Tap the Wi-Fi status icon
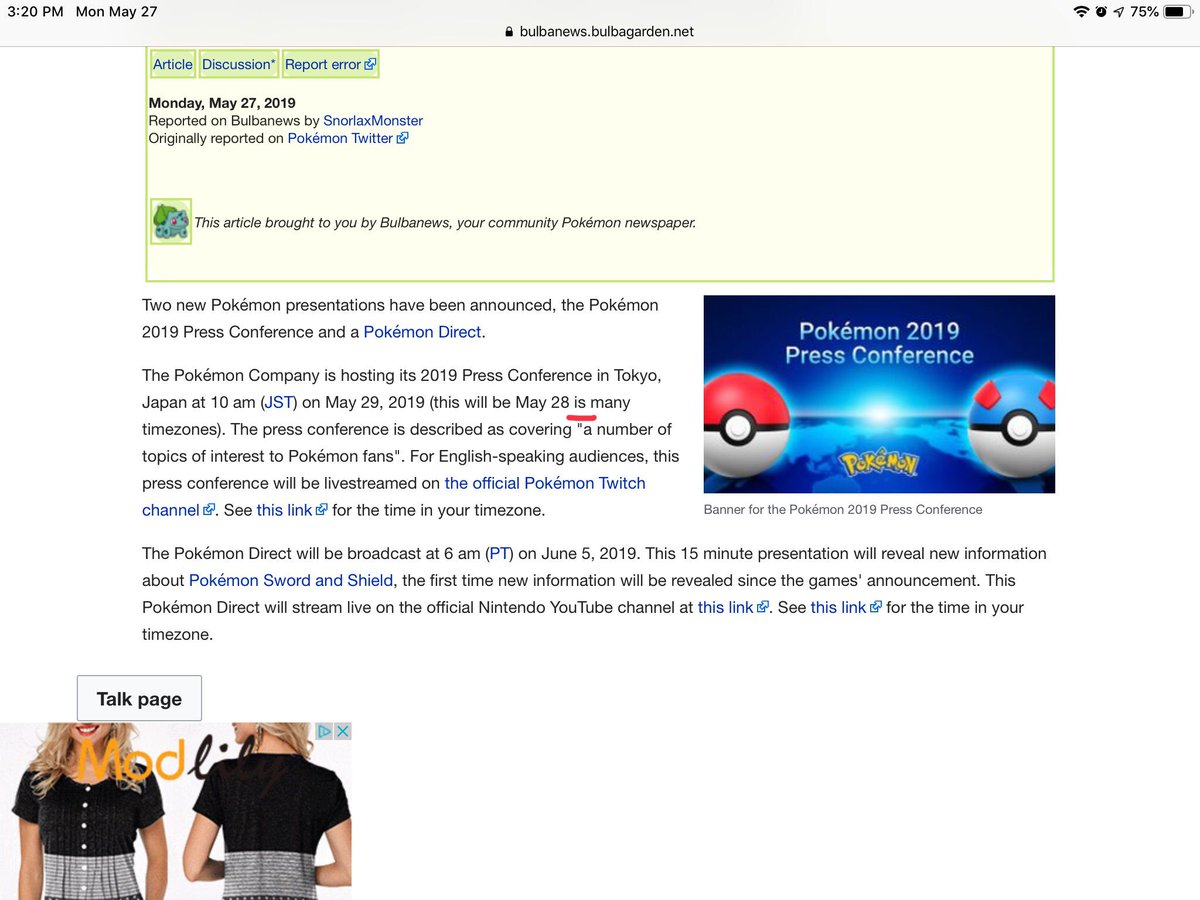Image resolution: width=1200 pixels, height=900 pixels. point(1081,12)
